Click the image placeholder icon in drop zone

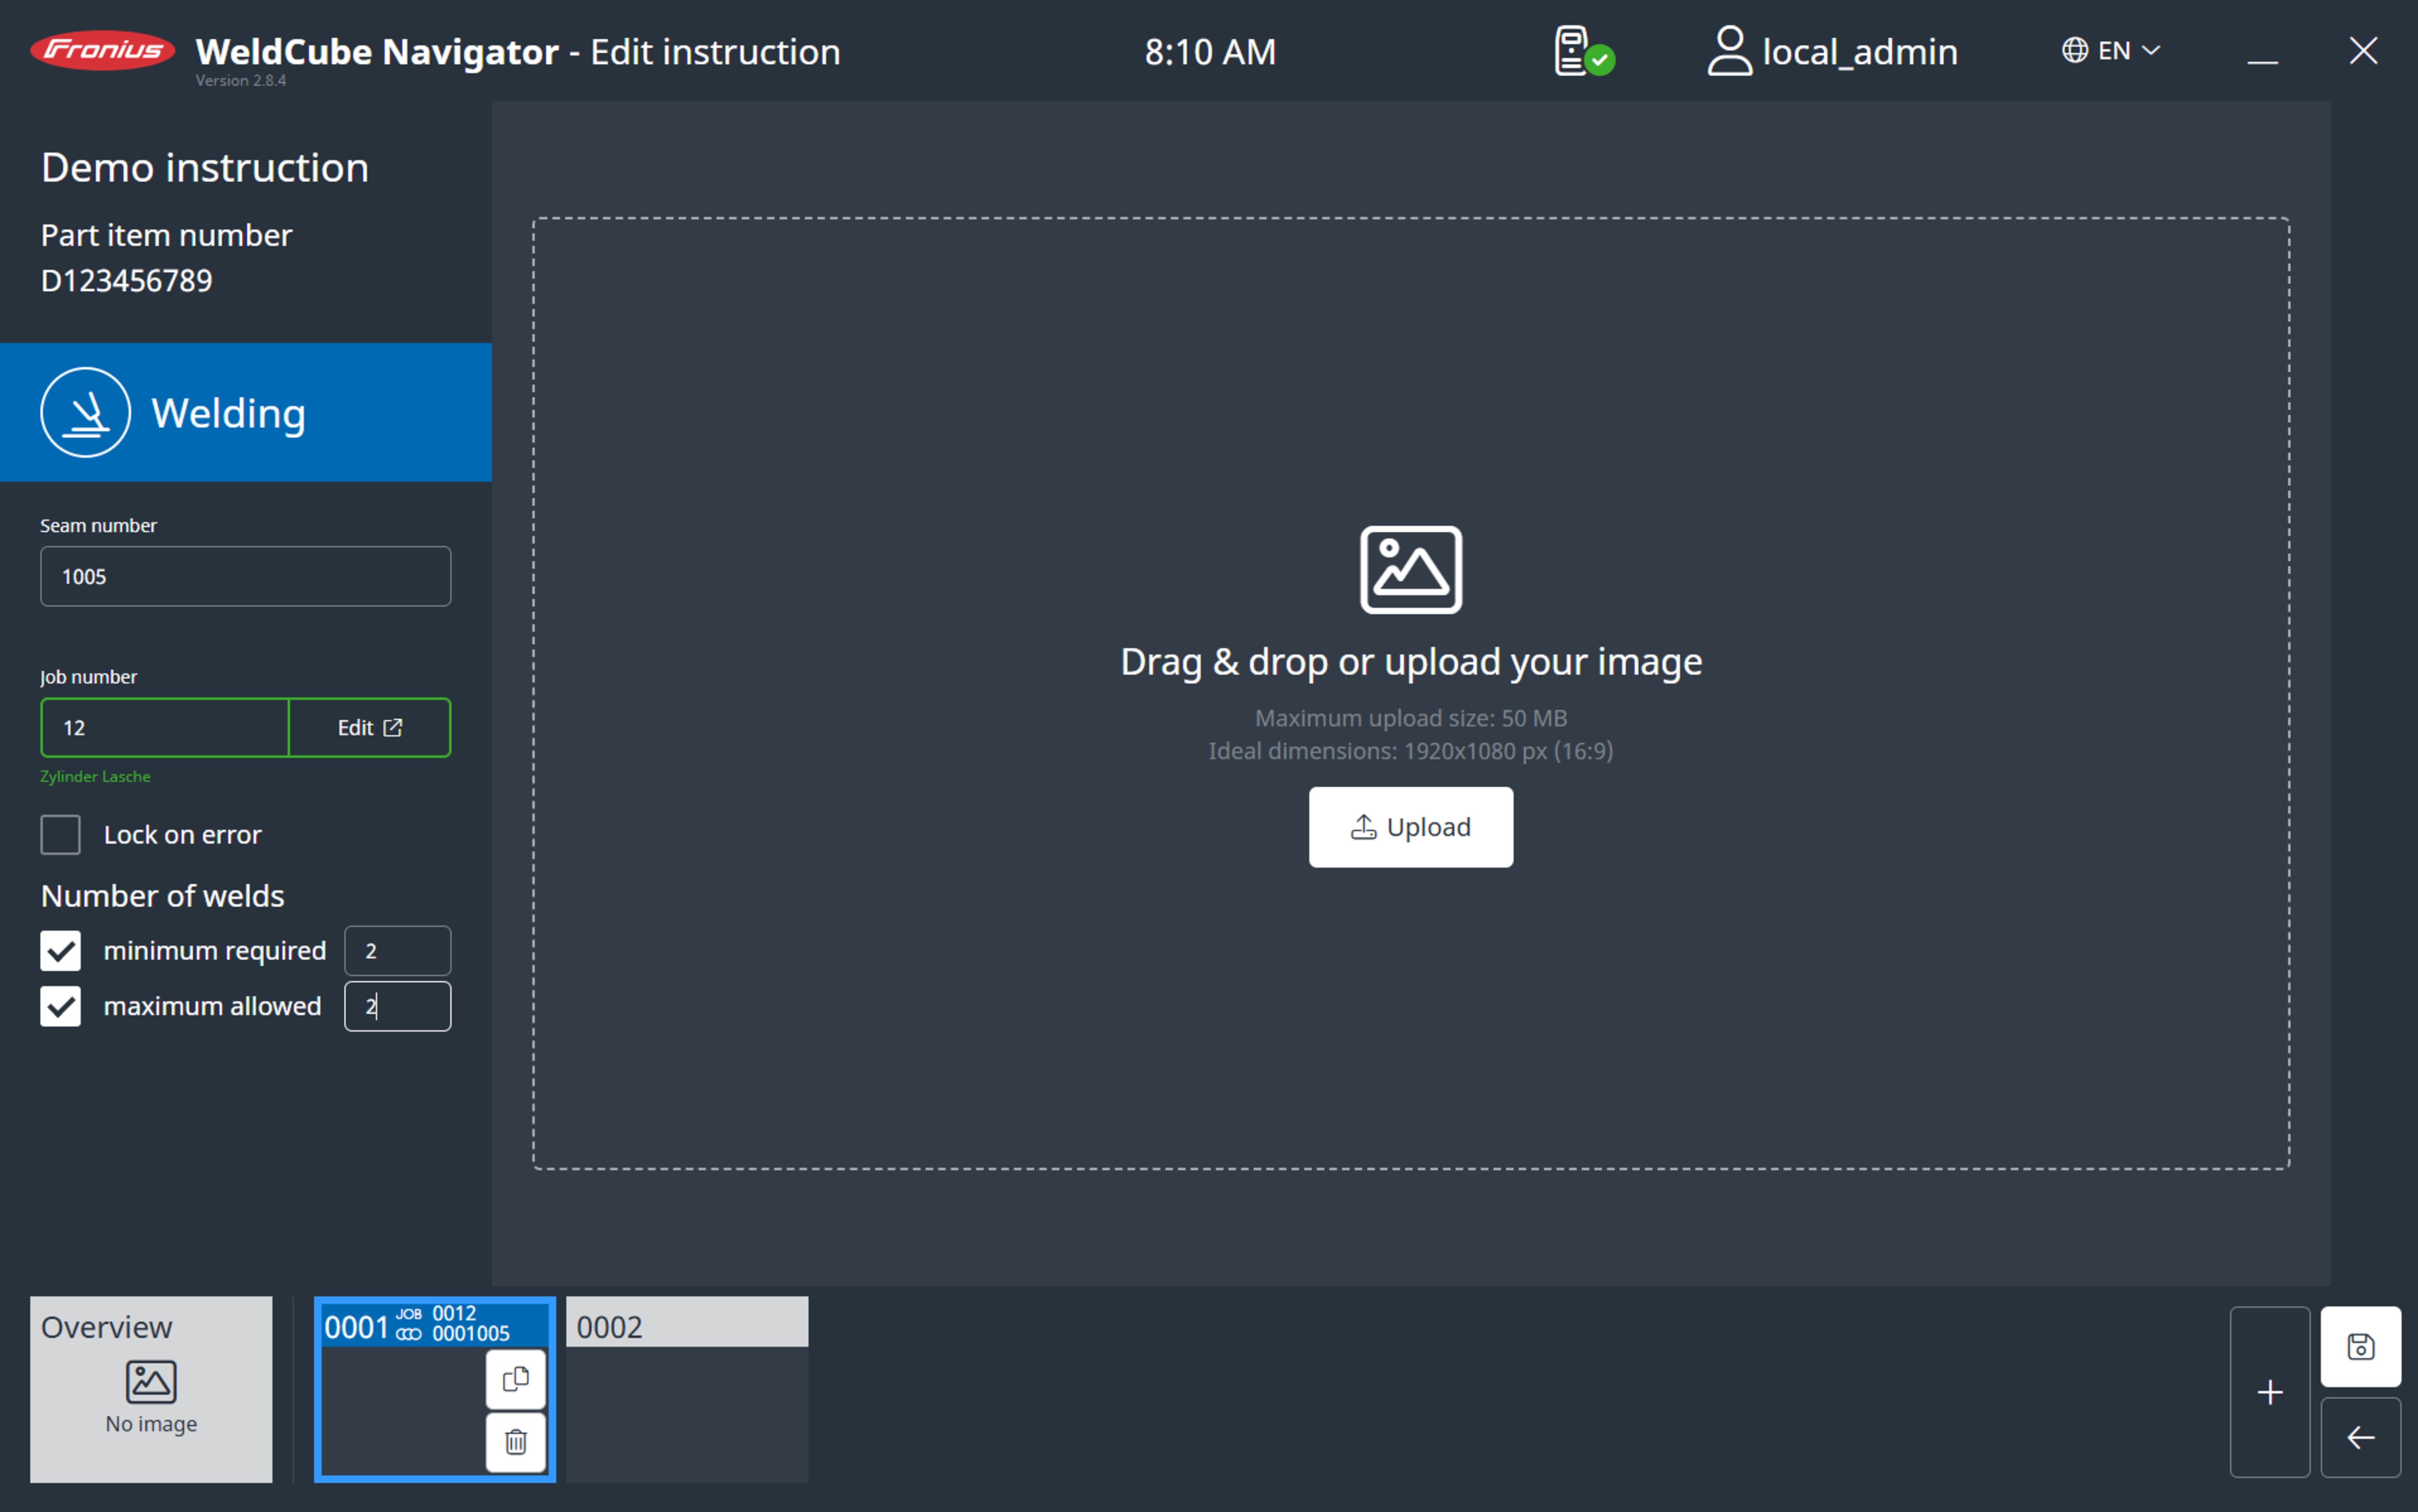coord(1410,569)
